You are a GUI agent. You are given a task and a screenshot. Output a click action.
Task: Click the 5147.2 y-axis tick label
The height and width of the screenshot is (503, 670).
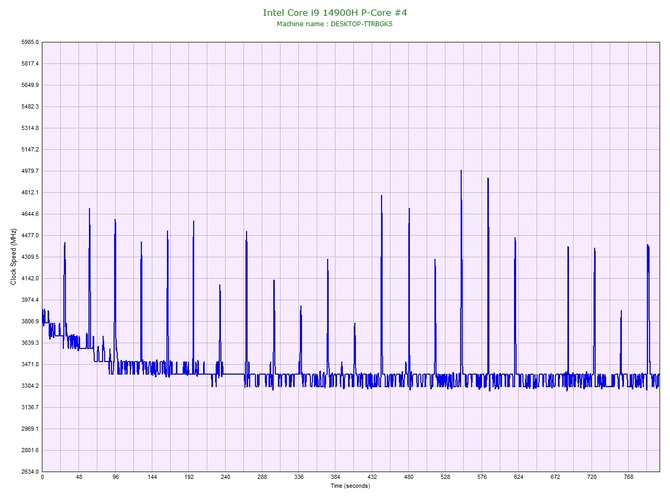(30, 150)
